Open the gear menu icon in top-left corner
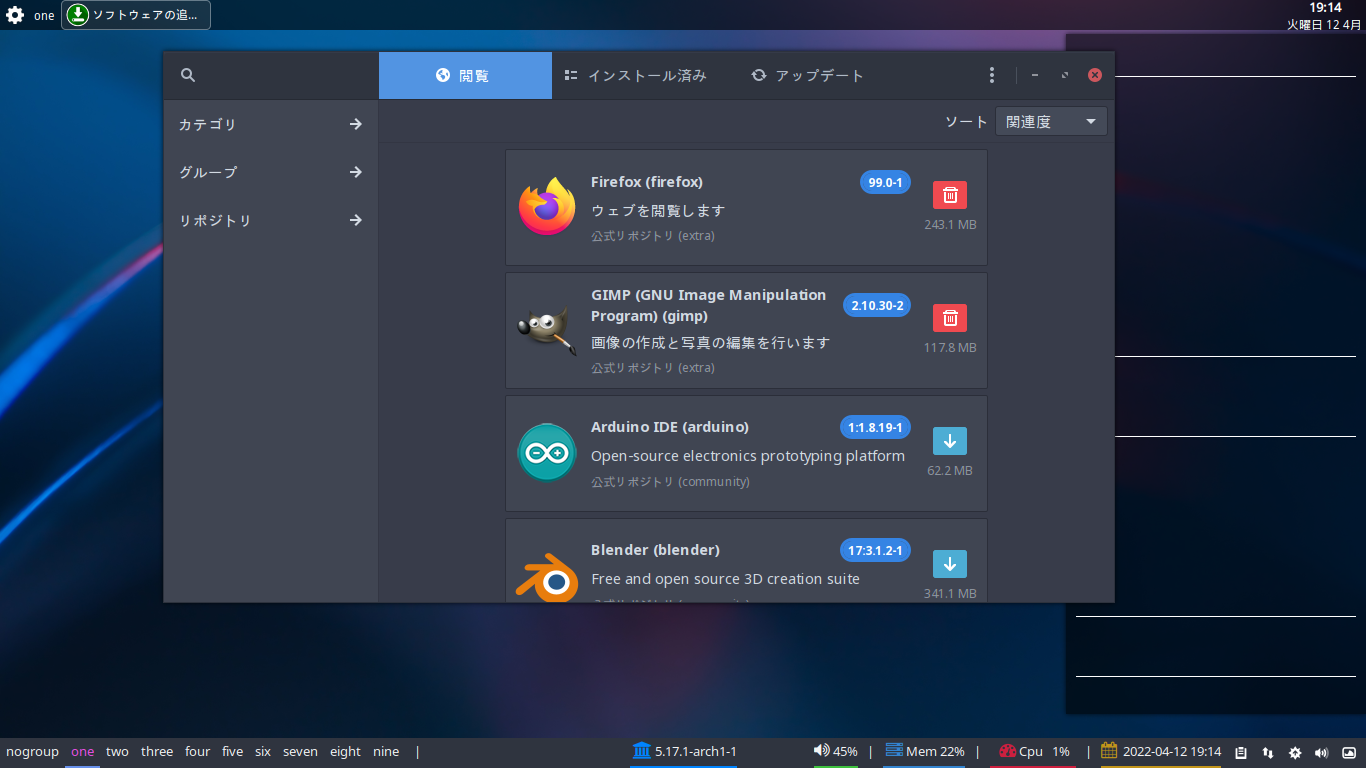1366x768 pixels. click(x=15, y=15)
